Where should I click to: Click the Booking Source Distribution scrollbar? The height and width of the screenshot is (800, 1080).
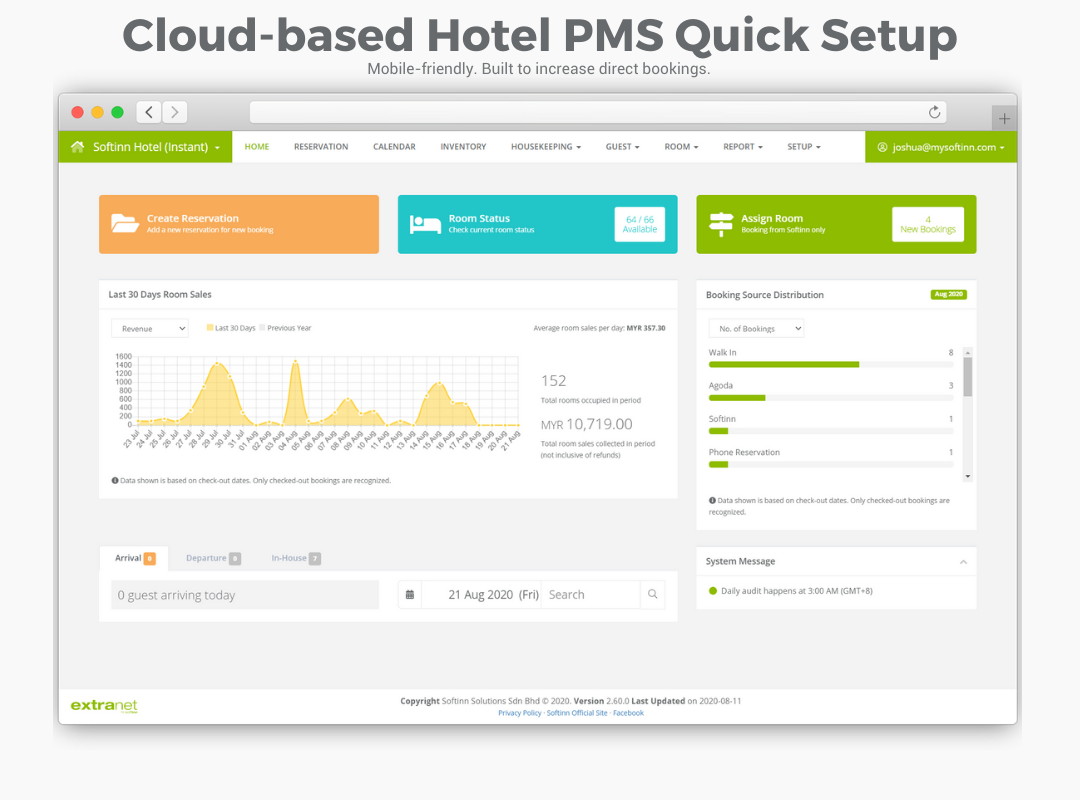[967, 378]
